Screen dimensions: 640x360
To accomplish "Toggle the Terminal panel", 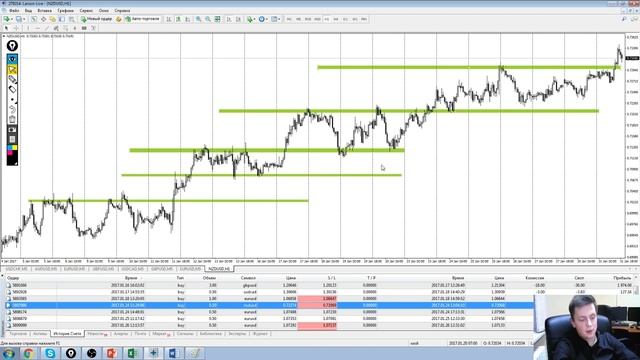I will click(x=62, y=19).
